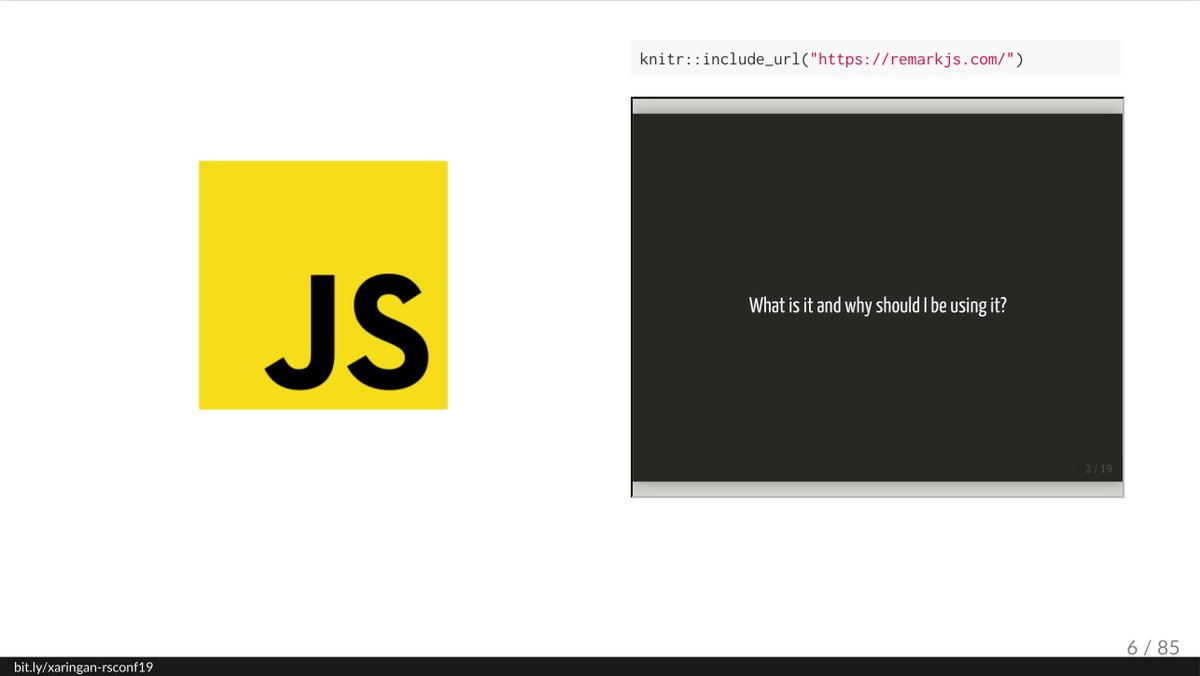Click the slide number 6 / 85
The width and height of the screenshot is (1200, 676).
(x=1153, y=647)
